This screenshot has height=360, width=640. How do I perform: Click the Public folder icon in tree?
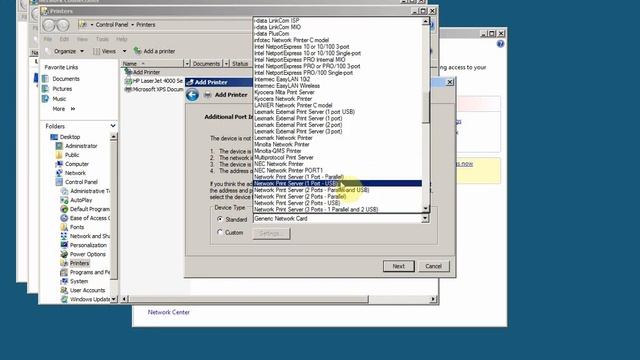click(x=59, y=155)
